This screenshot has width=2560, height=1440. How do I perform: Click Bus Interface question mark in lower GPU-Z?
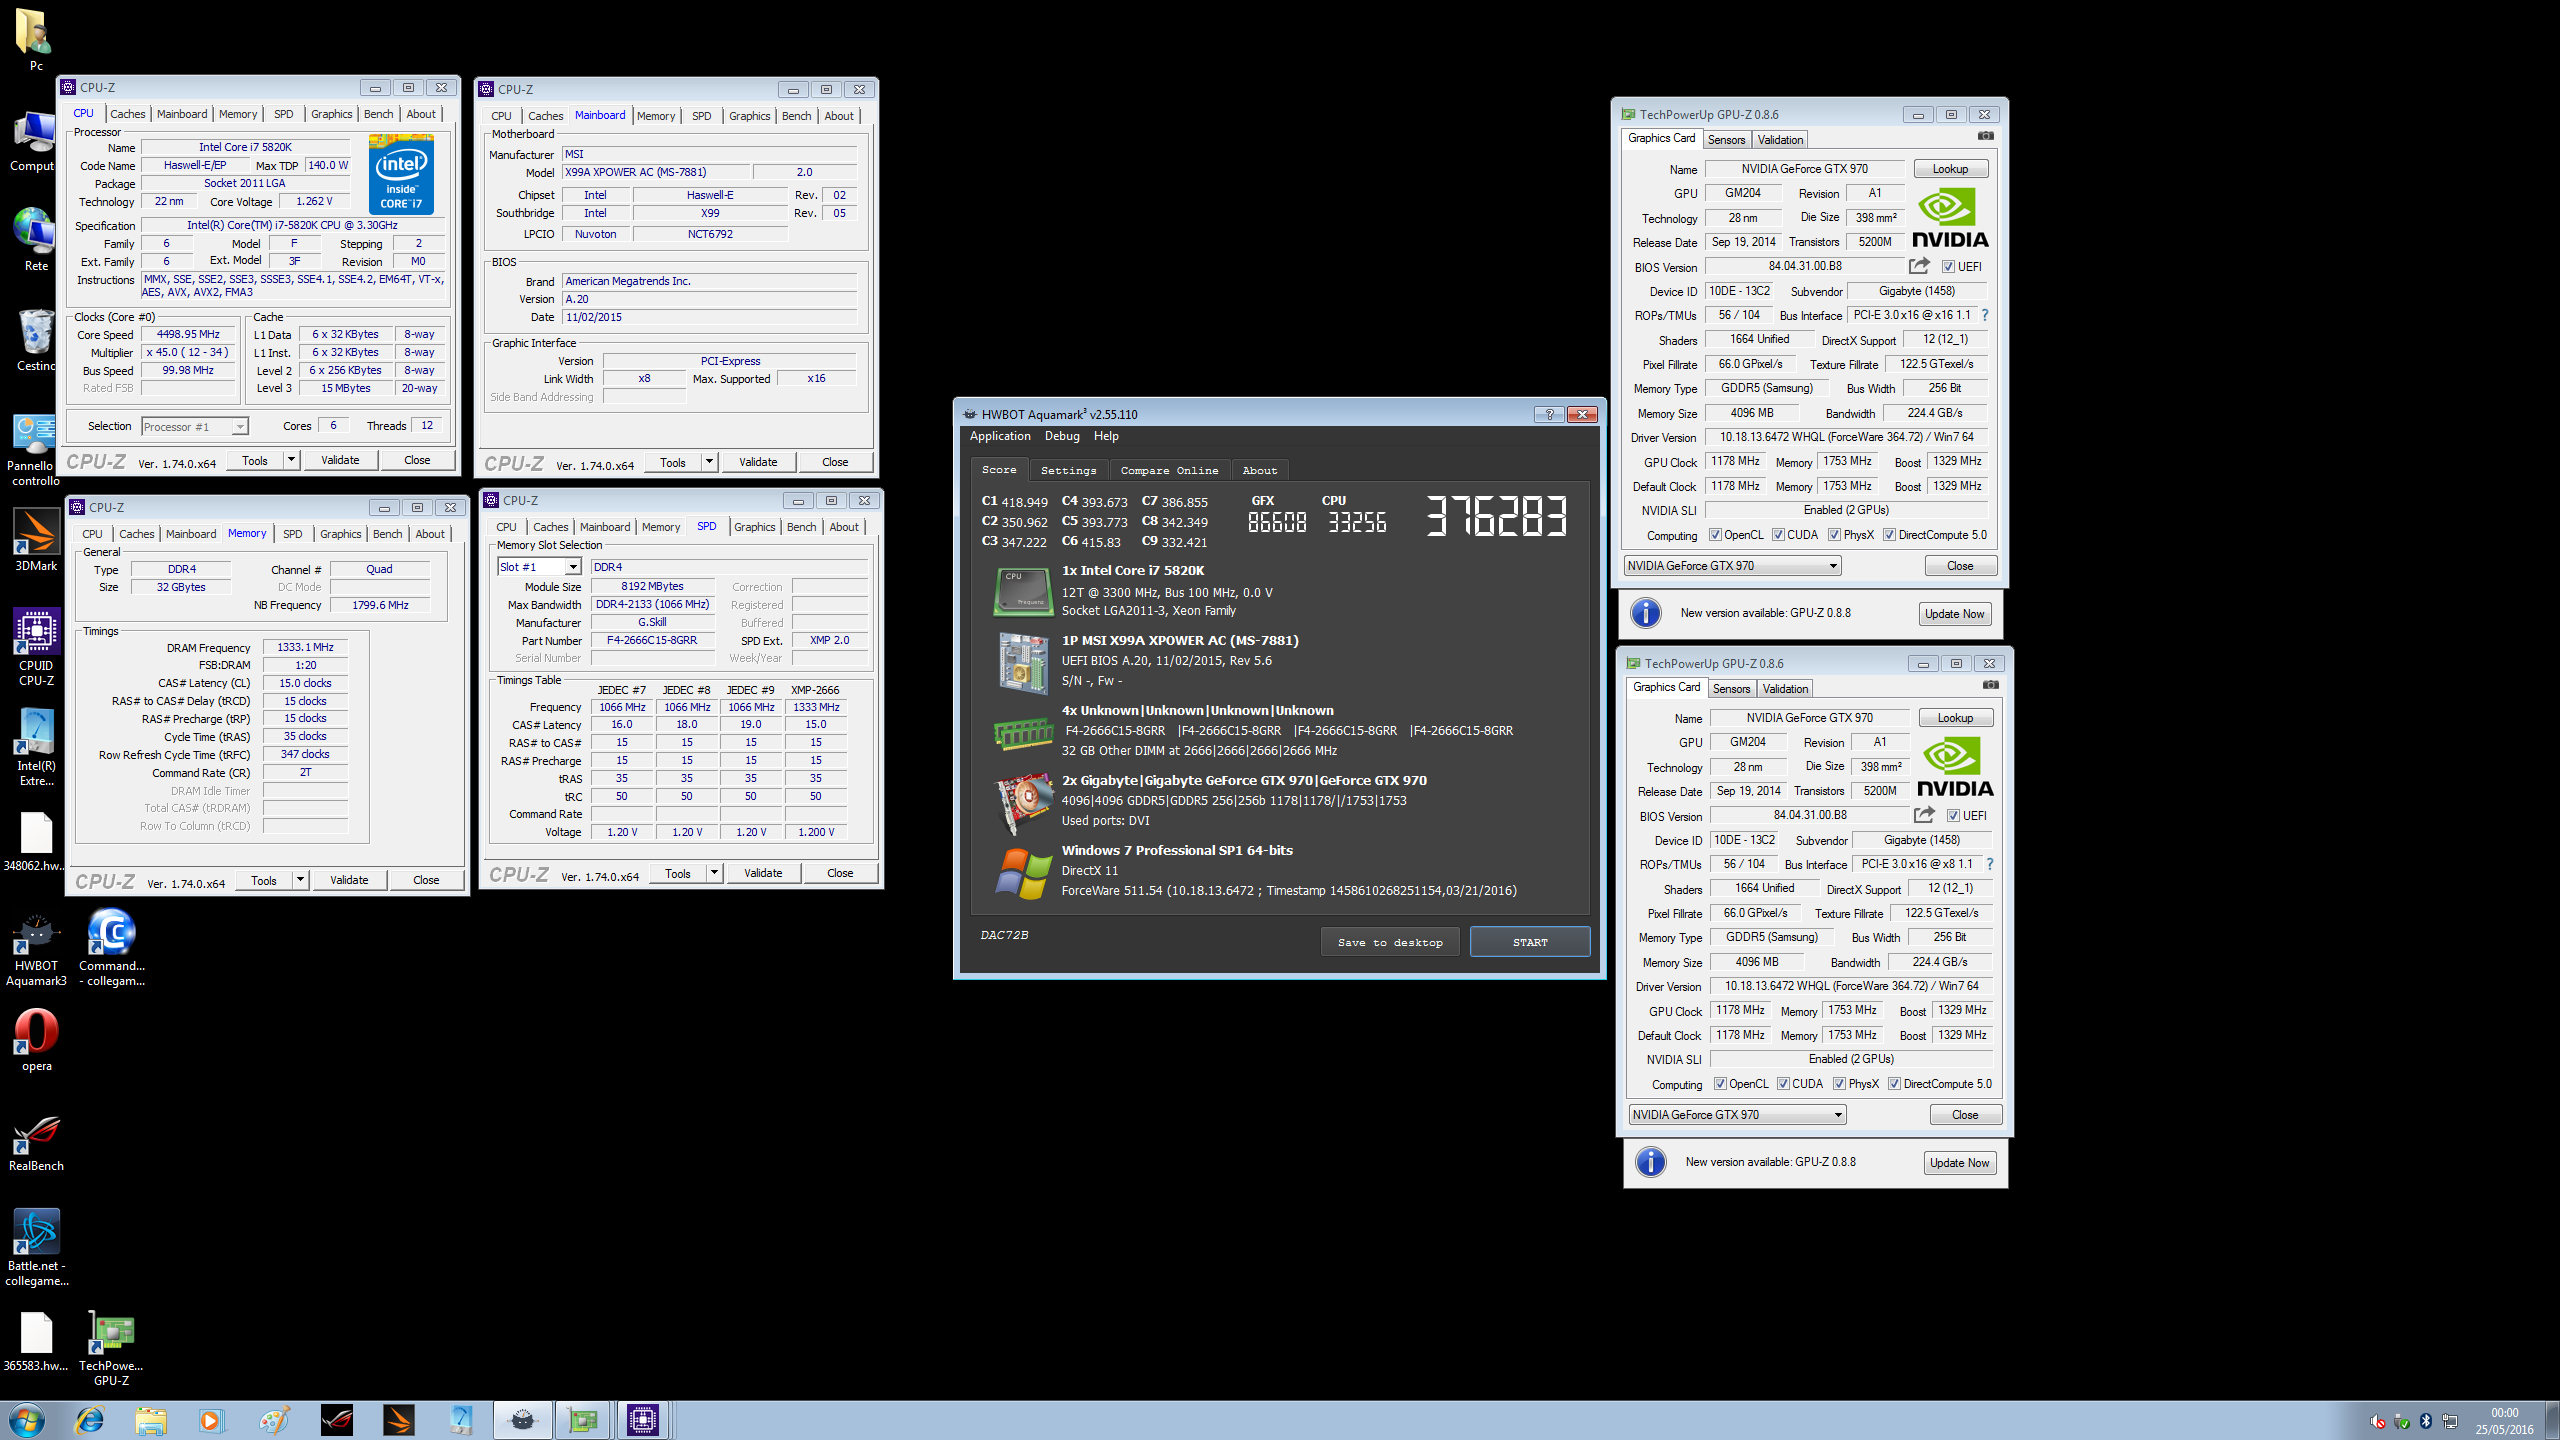click(x=1990, y=864)
